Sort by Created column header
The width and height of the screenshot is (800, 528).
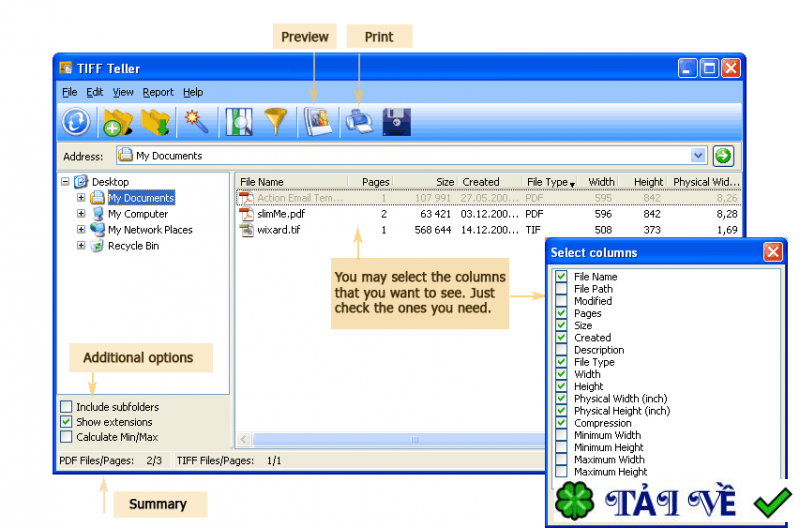(490, 182)
